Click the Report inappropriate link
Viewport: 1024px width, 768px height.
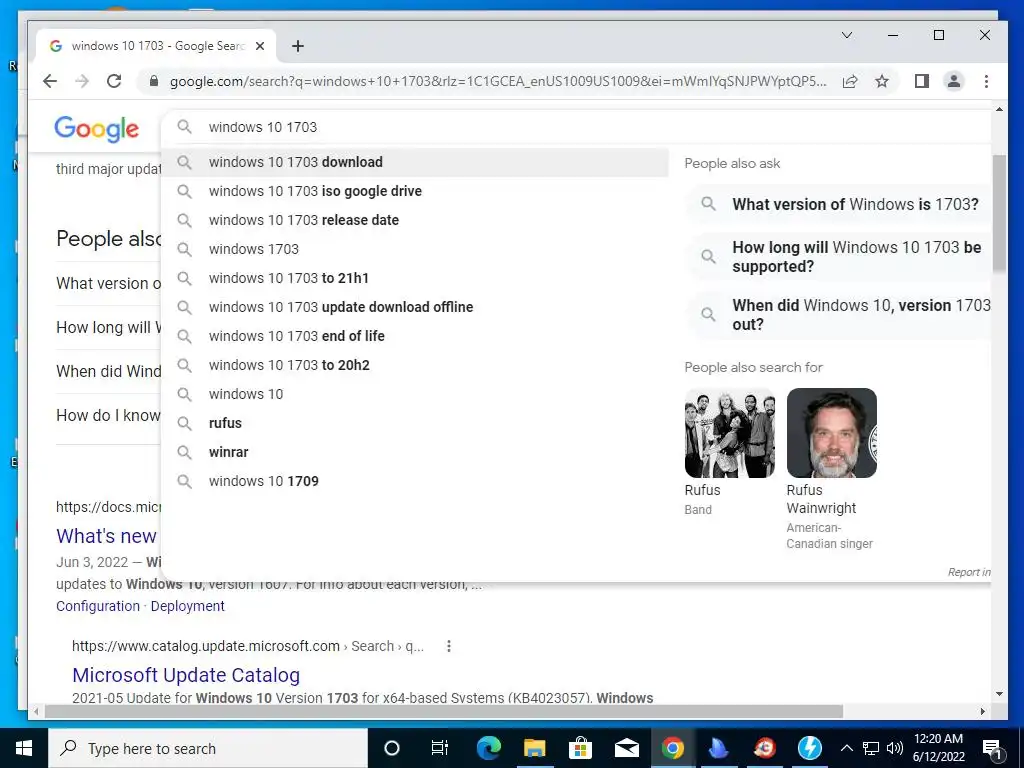[x=969, y=572]
